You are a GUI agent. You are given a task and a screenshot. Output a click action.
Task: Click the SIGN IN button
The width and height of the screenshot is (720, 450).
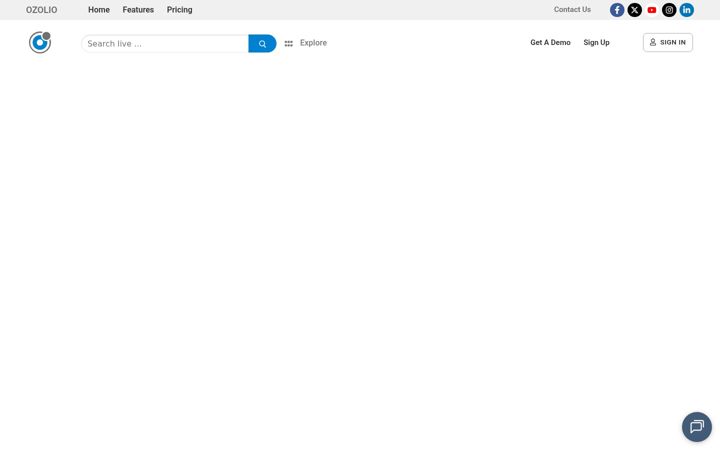(x=668, y=42)
